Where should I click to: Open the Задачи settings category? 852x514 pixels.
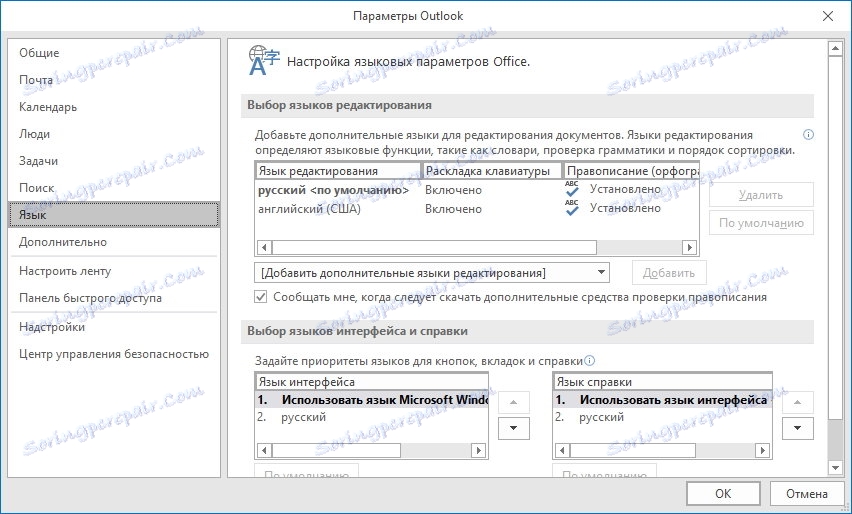coord(114,161)
